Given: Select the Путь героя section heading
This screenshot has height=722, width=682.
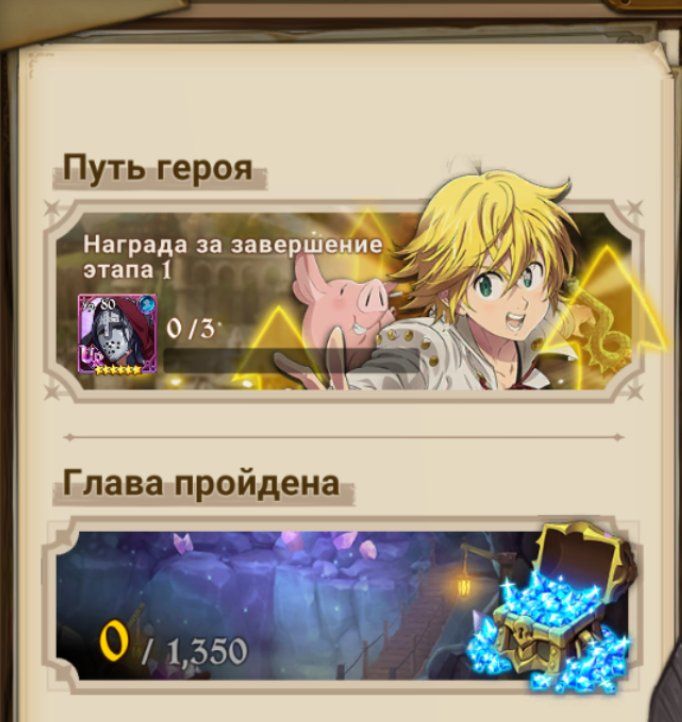Looking at the screenshot, I should [157, 169].
